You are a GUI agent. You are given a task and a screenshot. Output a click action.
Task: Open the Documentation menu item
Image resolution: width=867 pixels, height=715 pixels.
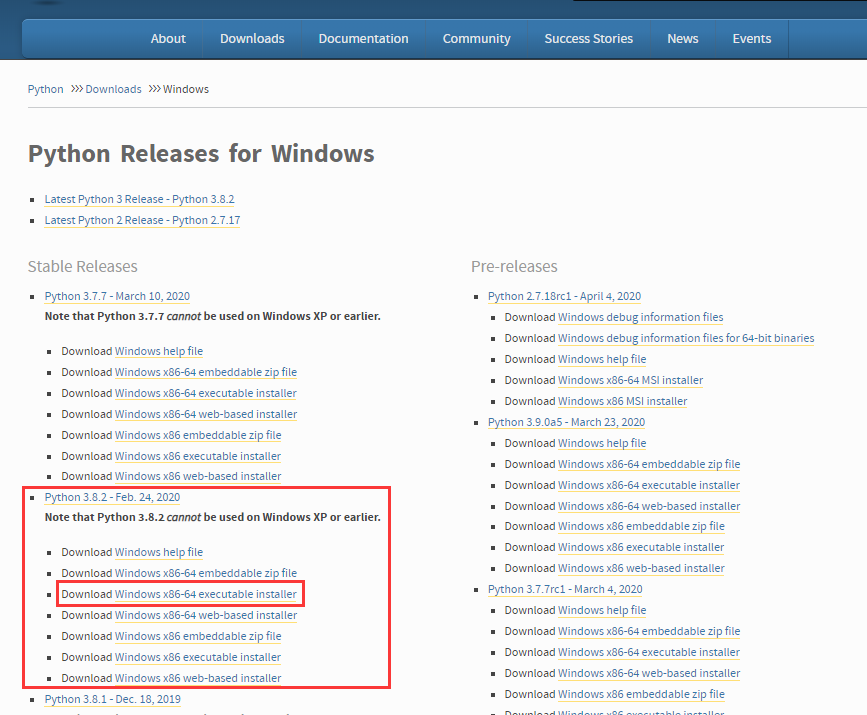pyautogui.click(x=362, y=38)
